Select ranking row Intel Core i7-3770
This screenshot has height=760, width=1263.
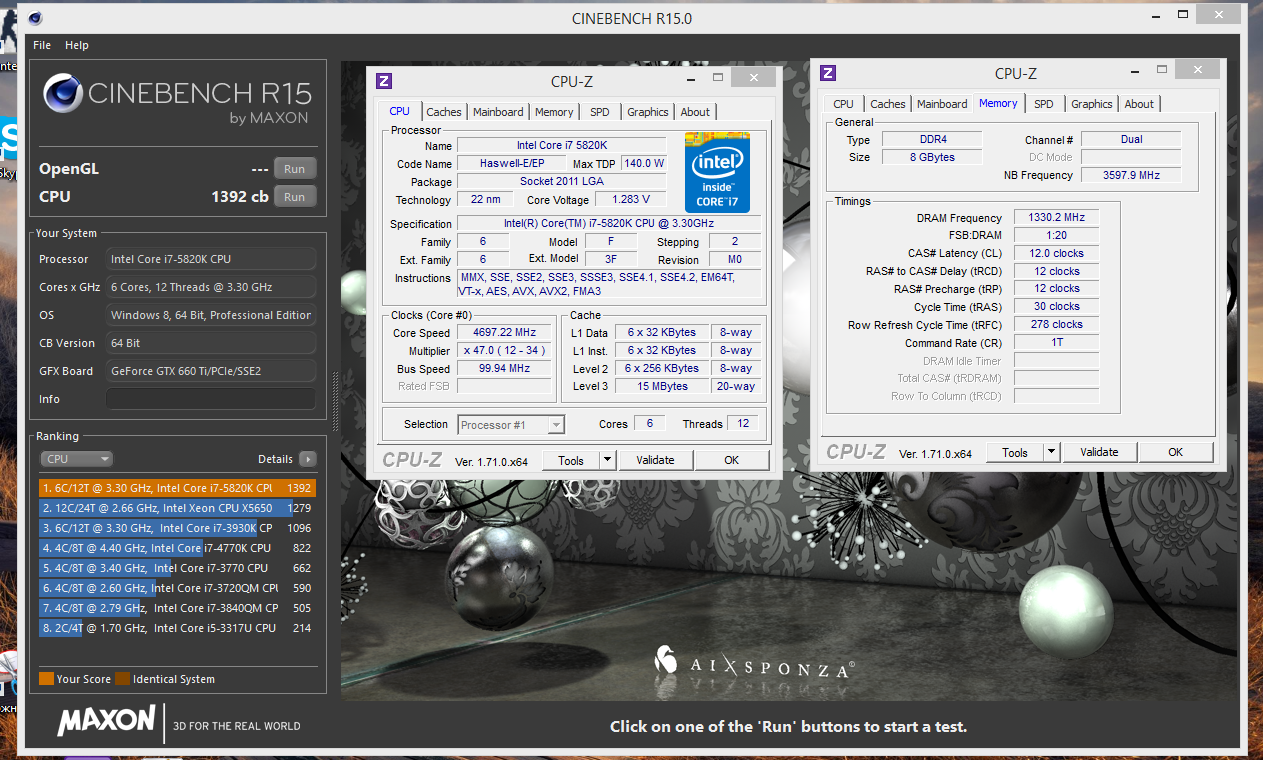point(177,568)
